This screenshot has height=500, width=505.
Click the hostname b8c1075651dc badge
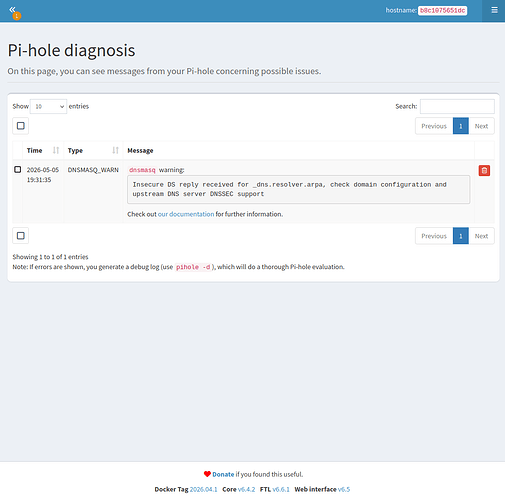pyautogui.click(x=442, y=10)
